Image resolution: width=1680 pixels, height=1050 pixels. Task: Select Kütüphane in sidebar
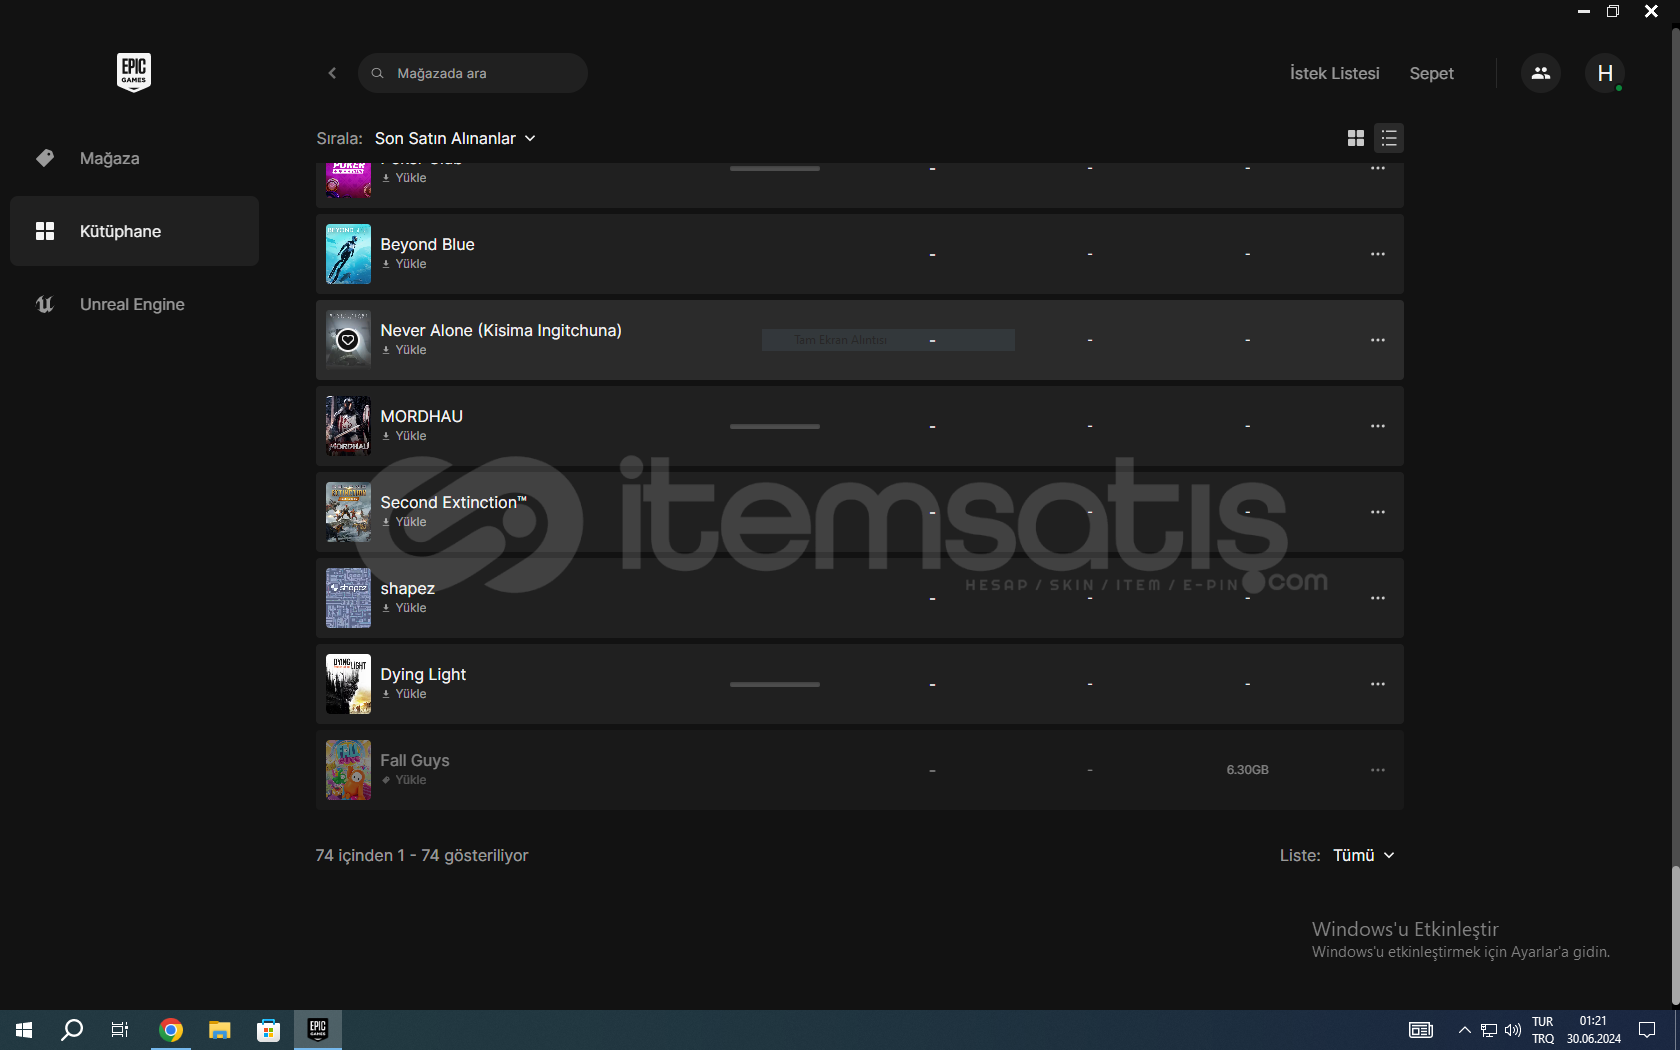[134, 231]
